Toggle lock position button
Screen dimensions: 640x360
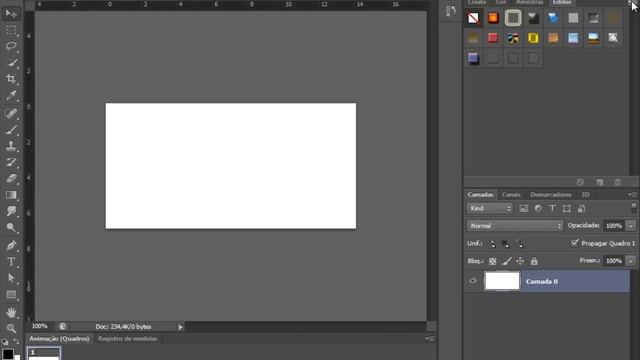point(520,261)
